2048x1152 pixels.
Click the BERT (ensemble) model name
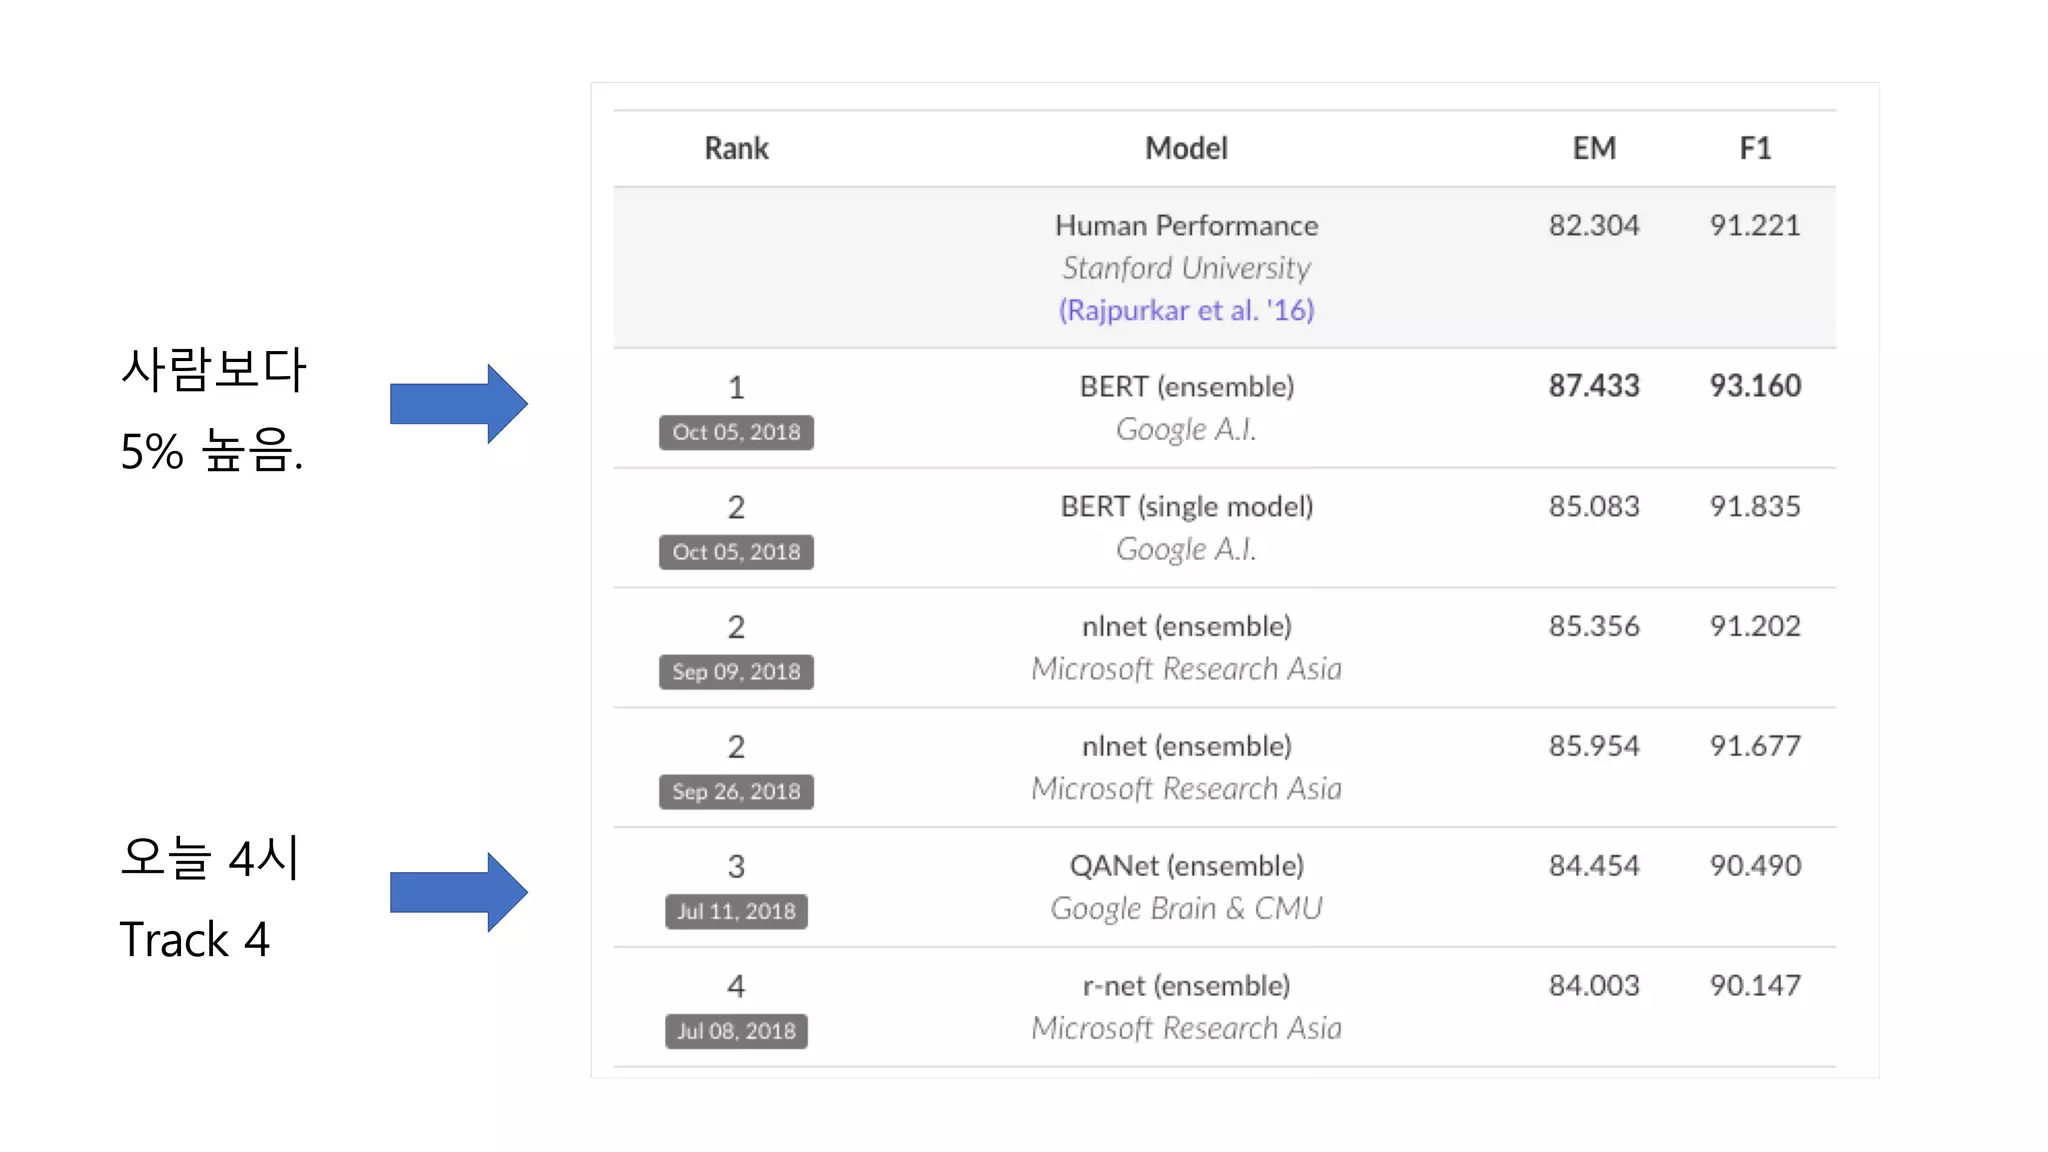pyautogui.click(x=1186, y=387)
